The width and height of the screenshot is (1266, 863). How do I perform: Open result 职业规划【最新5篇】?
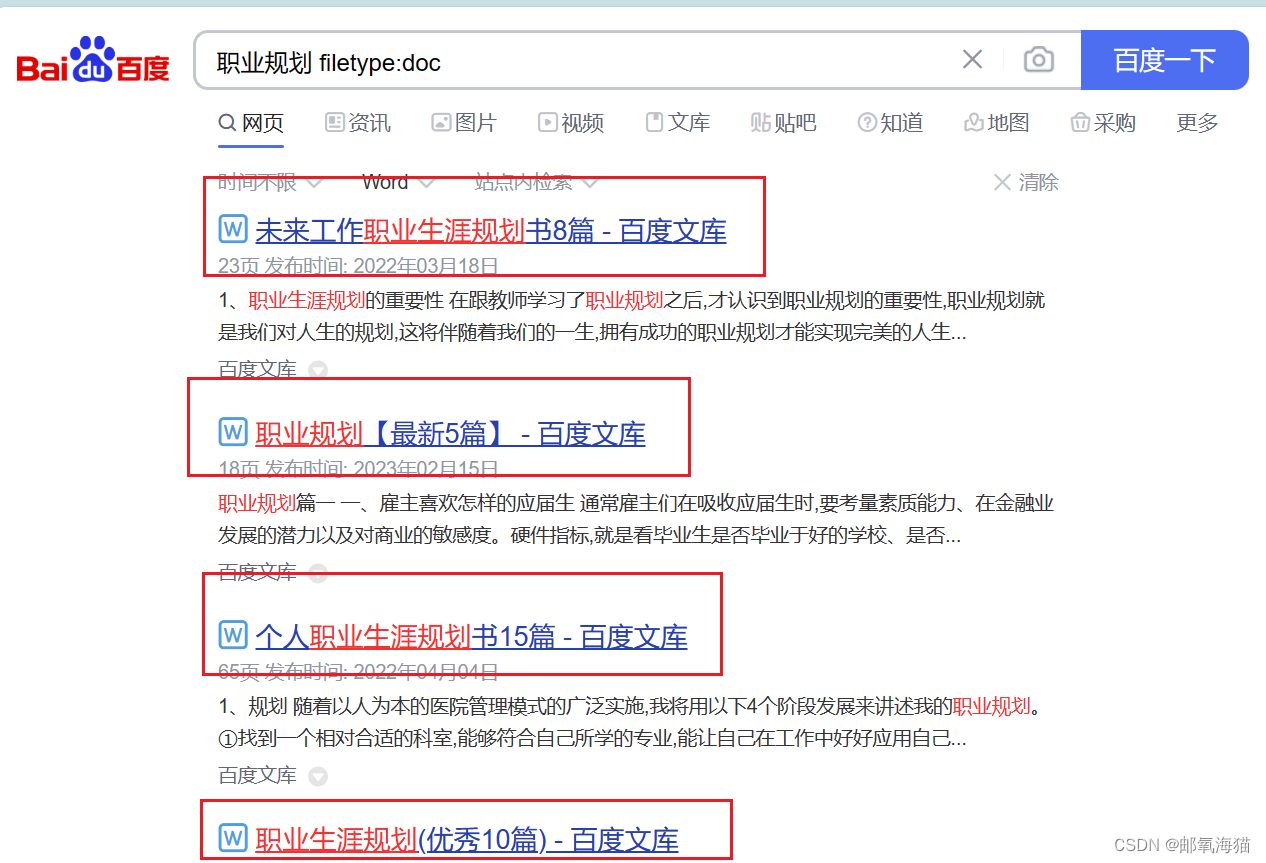click(x=450, y=433)
